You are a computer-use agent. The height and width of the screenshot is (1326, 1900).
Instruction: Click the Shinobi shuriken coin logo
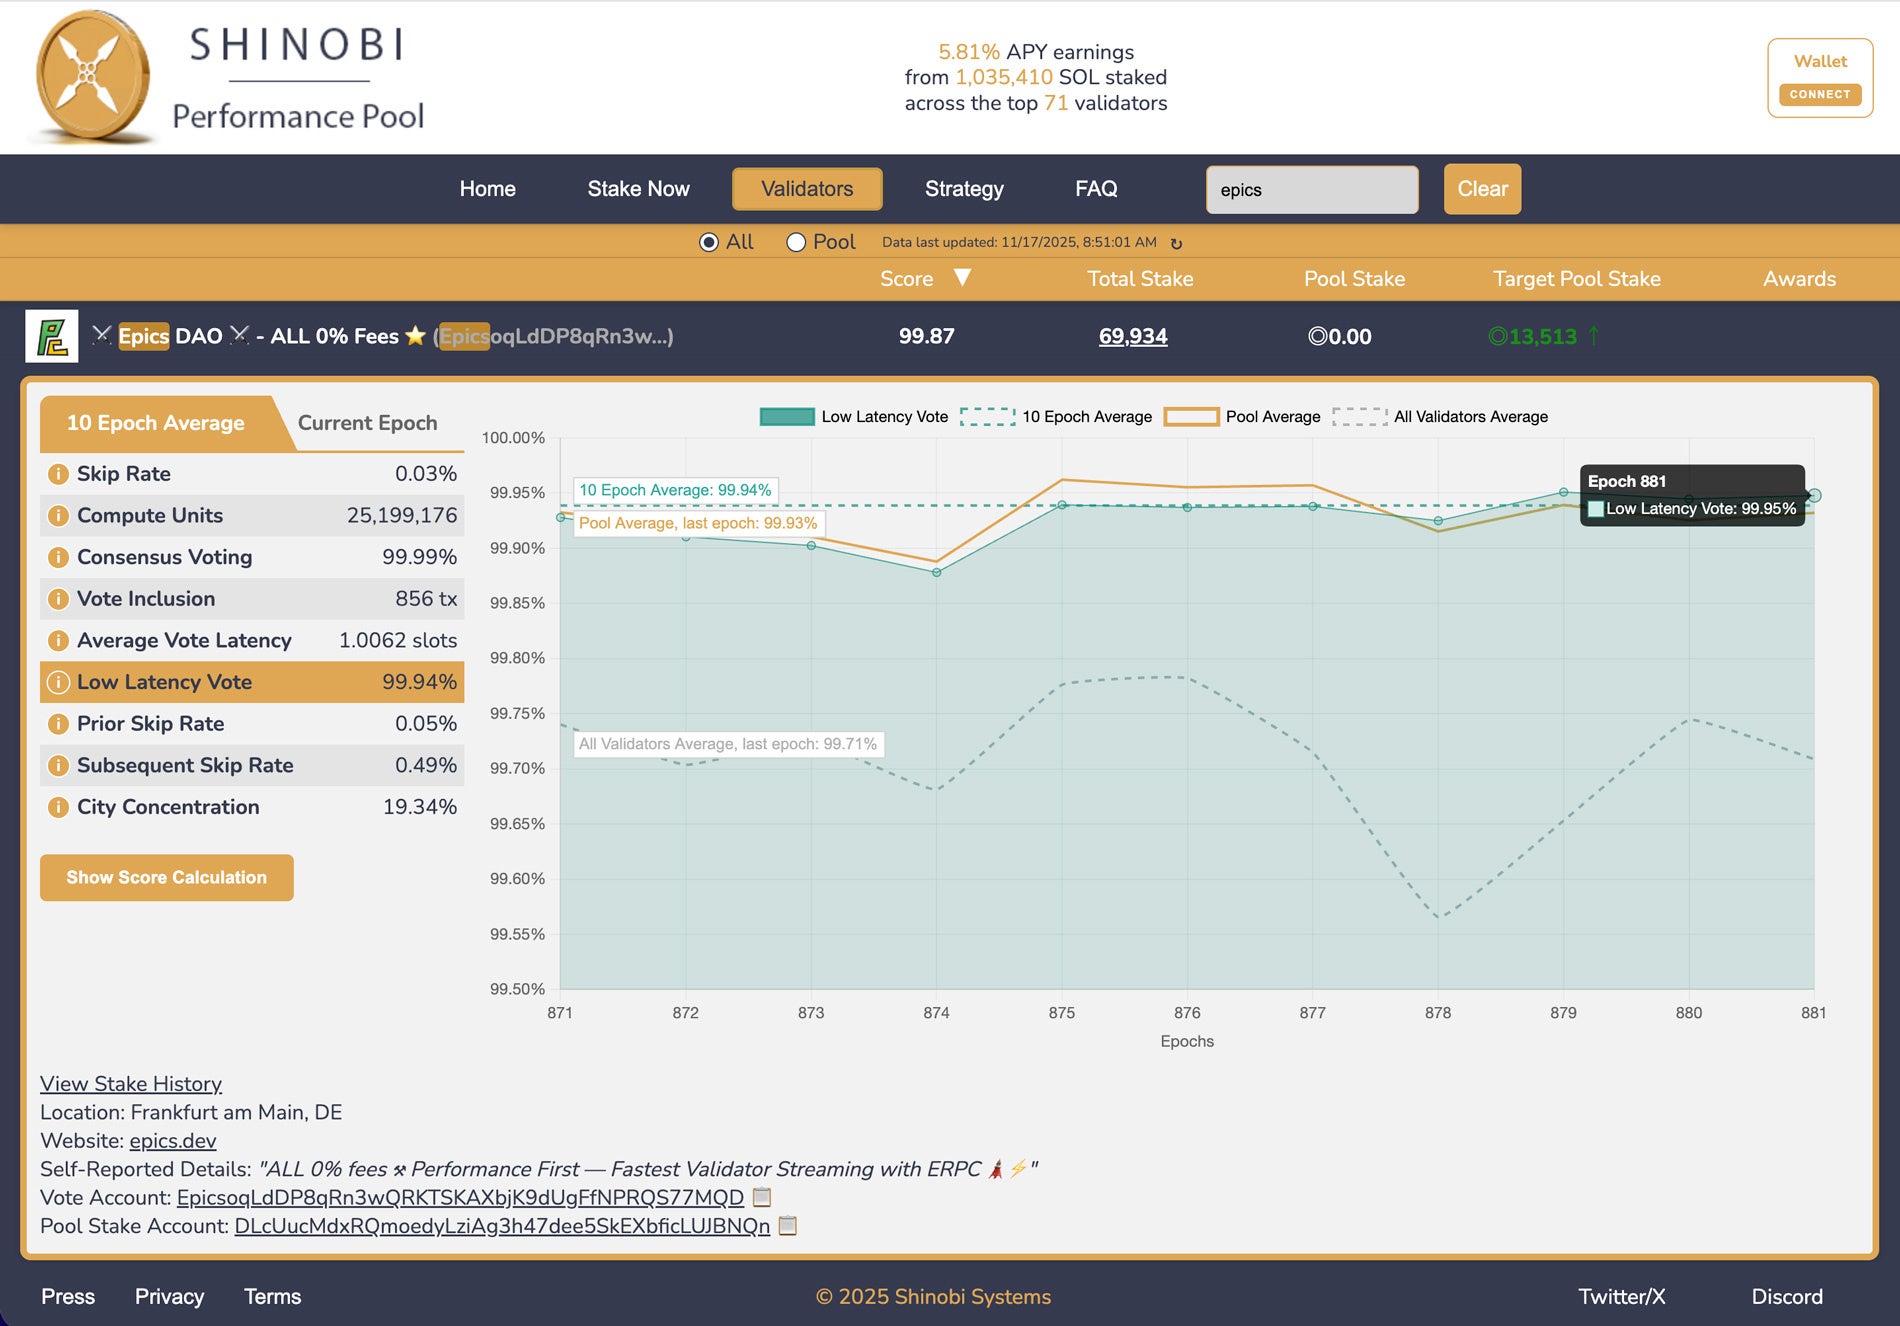point(92,77)
